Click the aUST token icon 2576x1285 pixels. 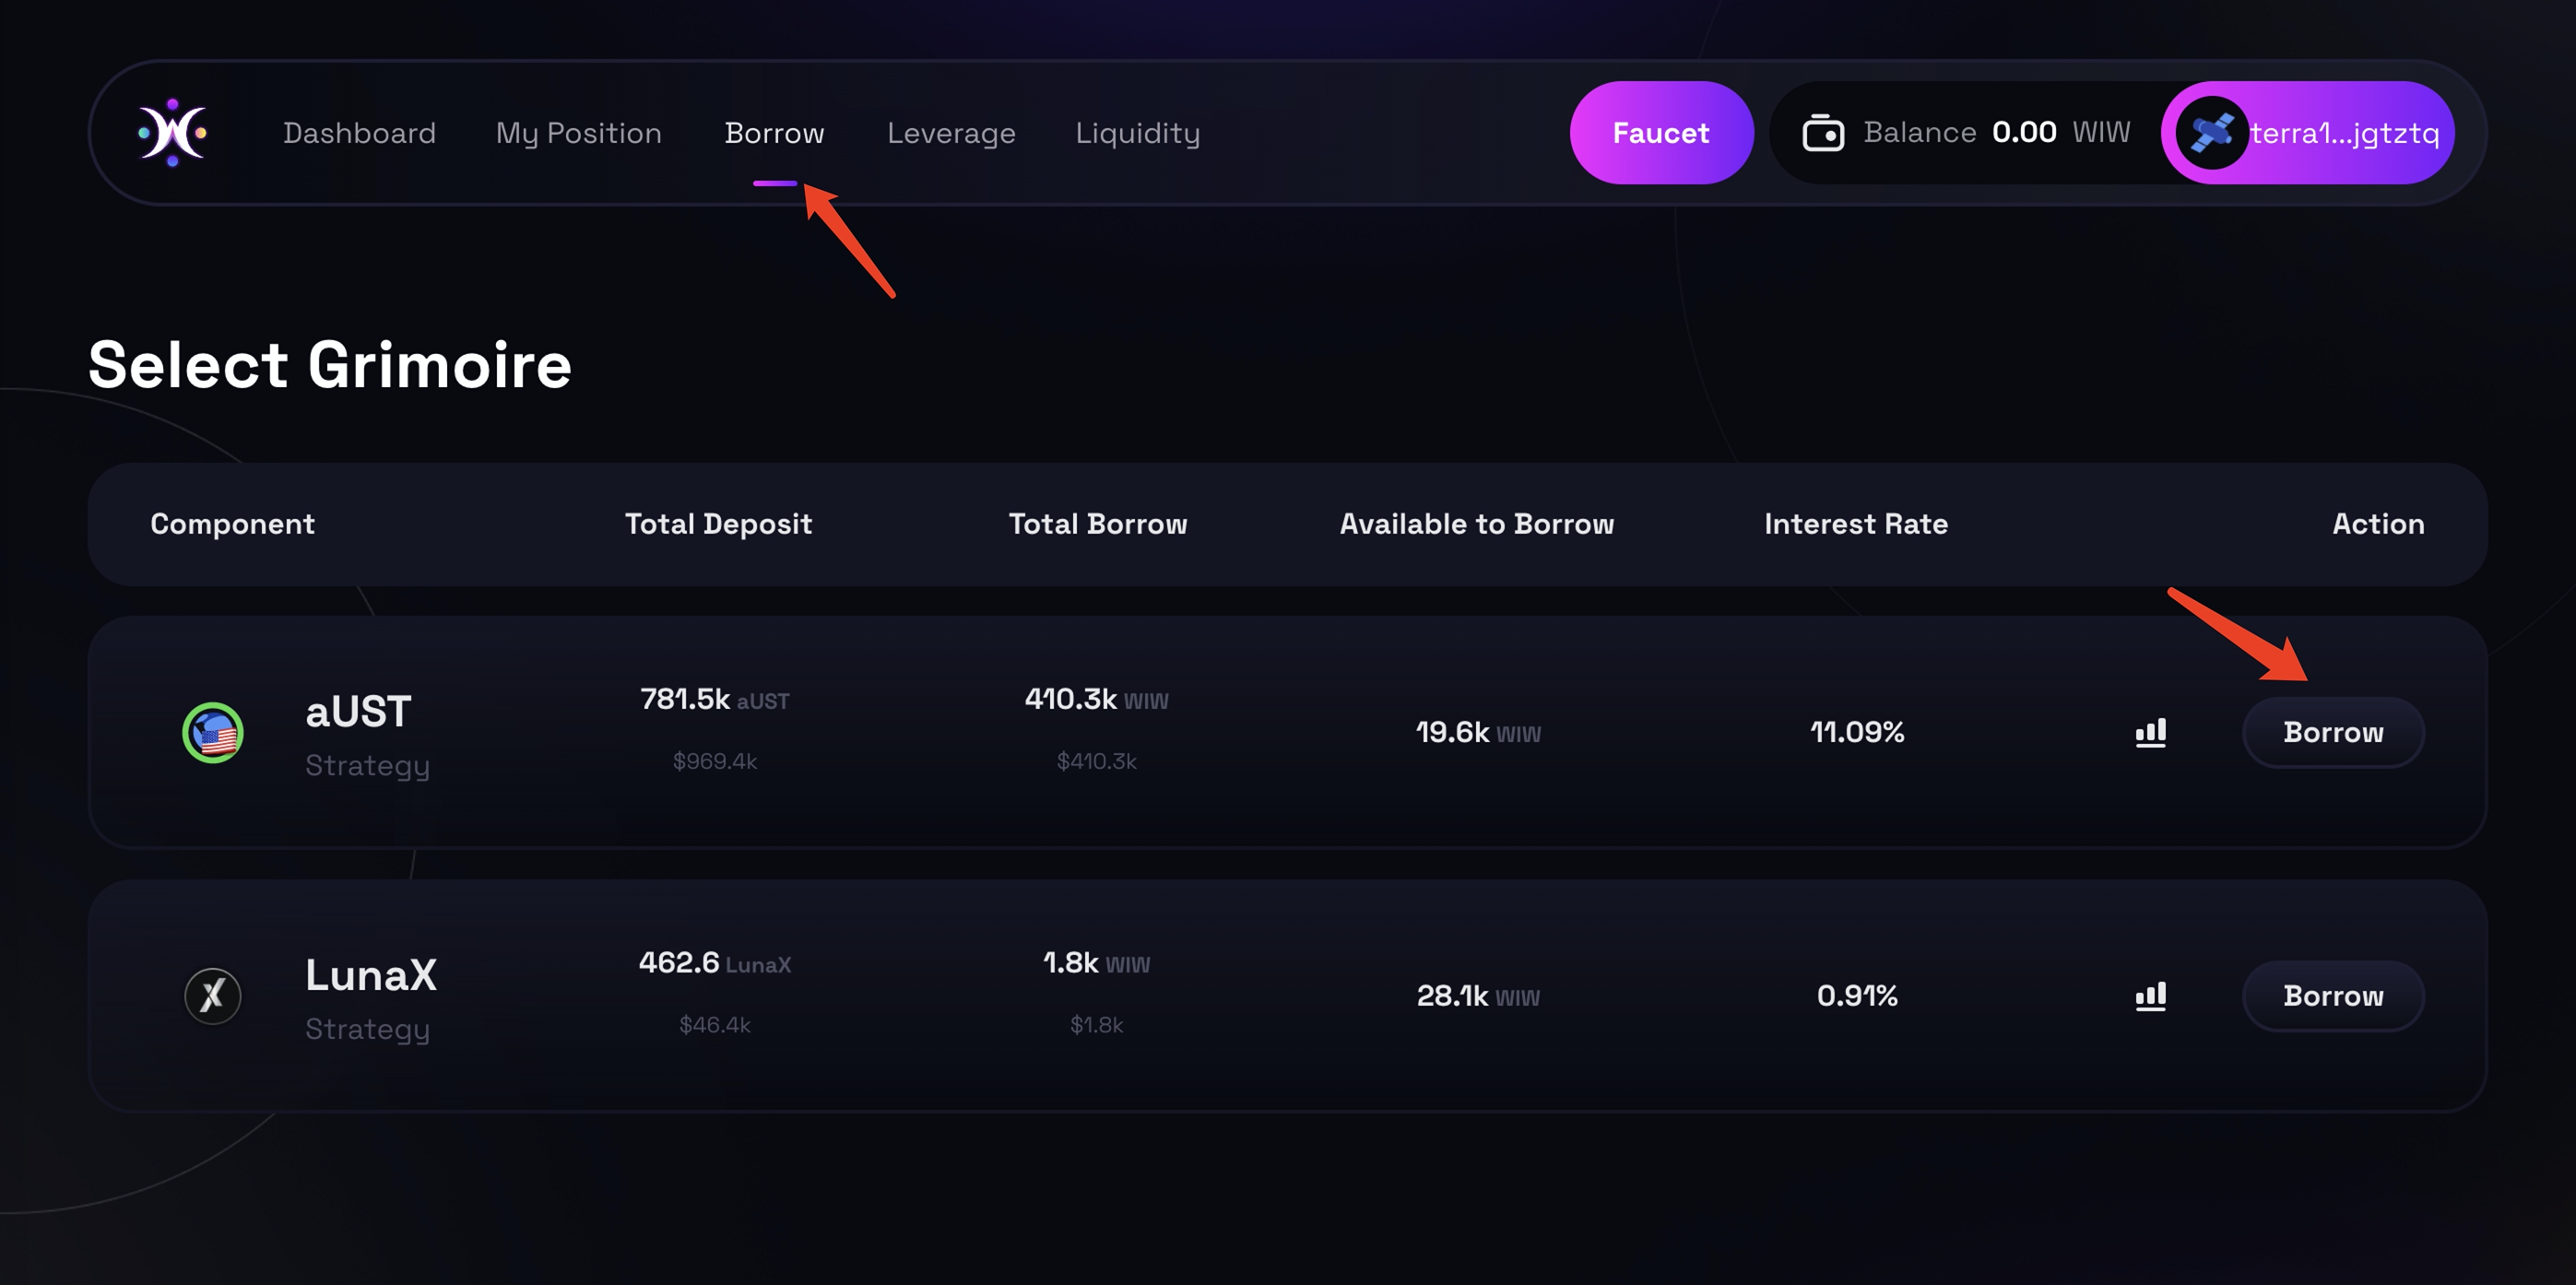(x=213, y=733)
